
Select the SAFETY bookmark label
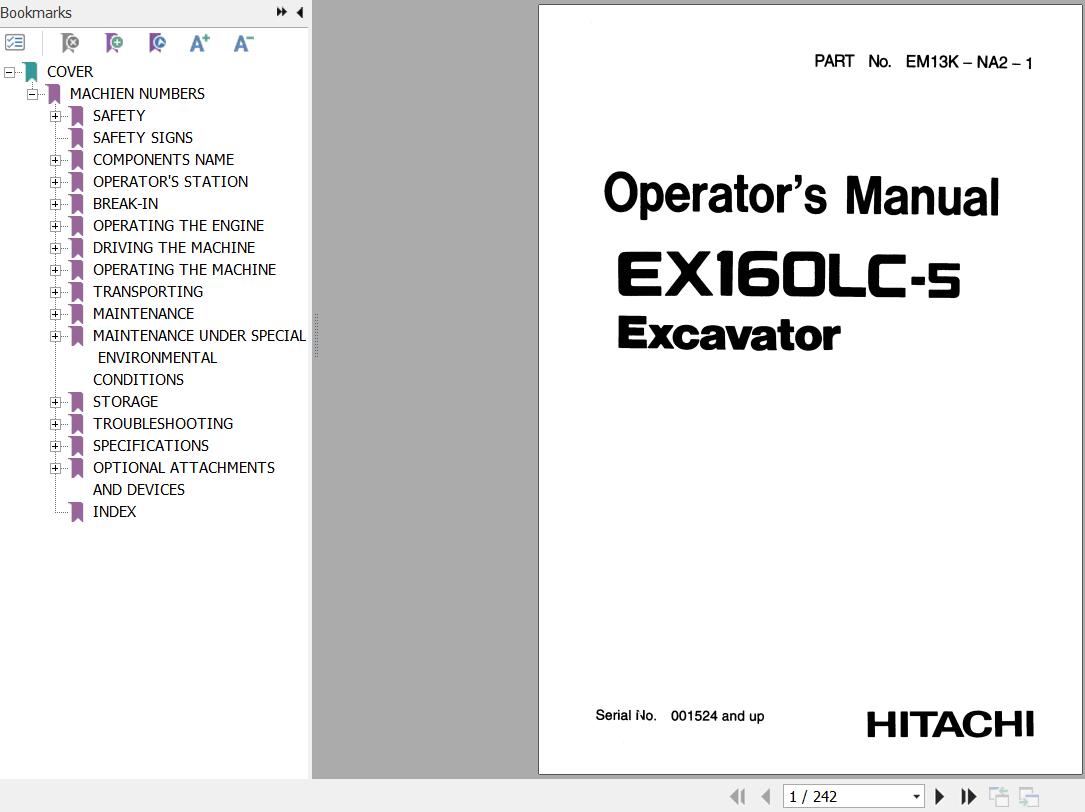[119, 116]
